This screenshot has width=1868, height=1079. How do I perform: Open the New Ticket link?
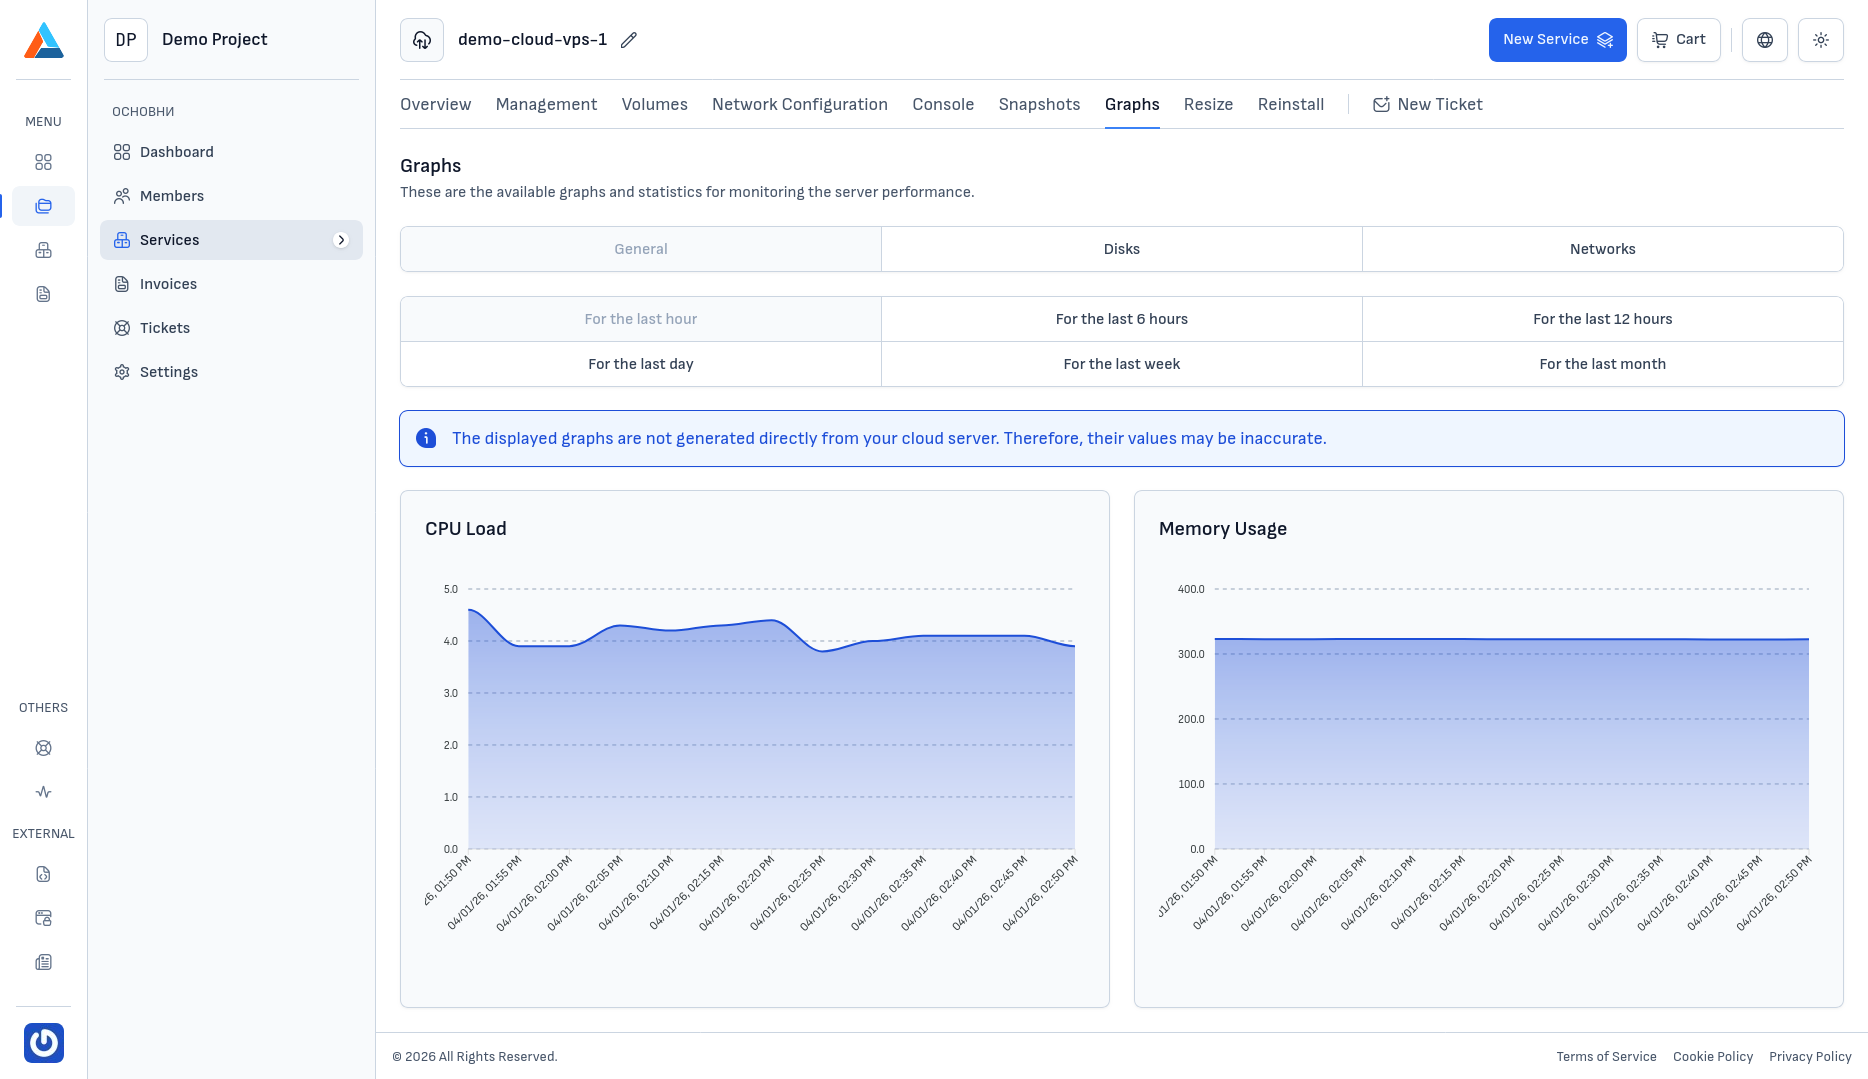tap(1427, 104)
